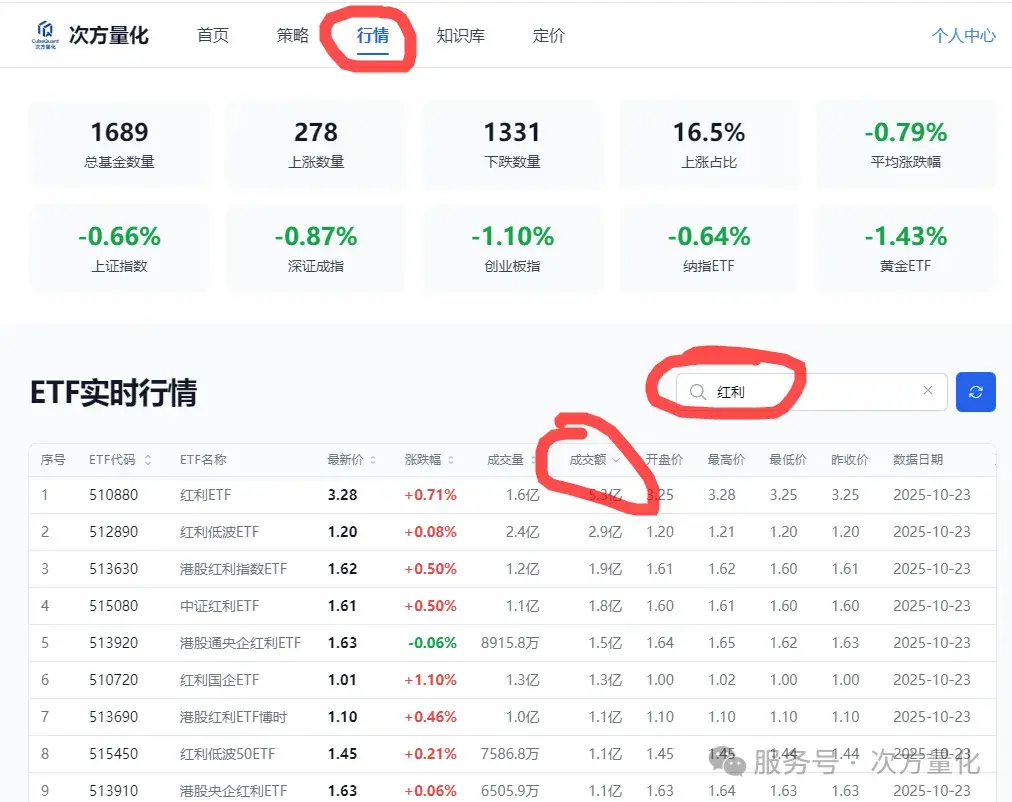Click the magnifier icon in the search box
1012x802 pixels.
(x=698, y=392)
